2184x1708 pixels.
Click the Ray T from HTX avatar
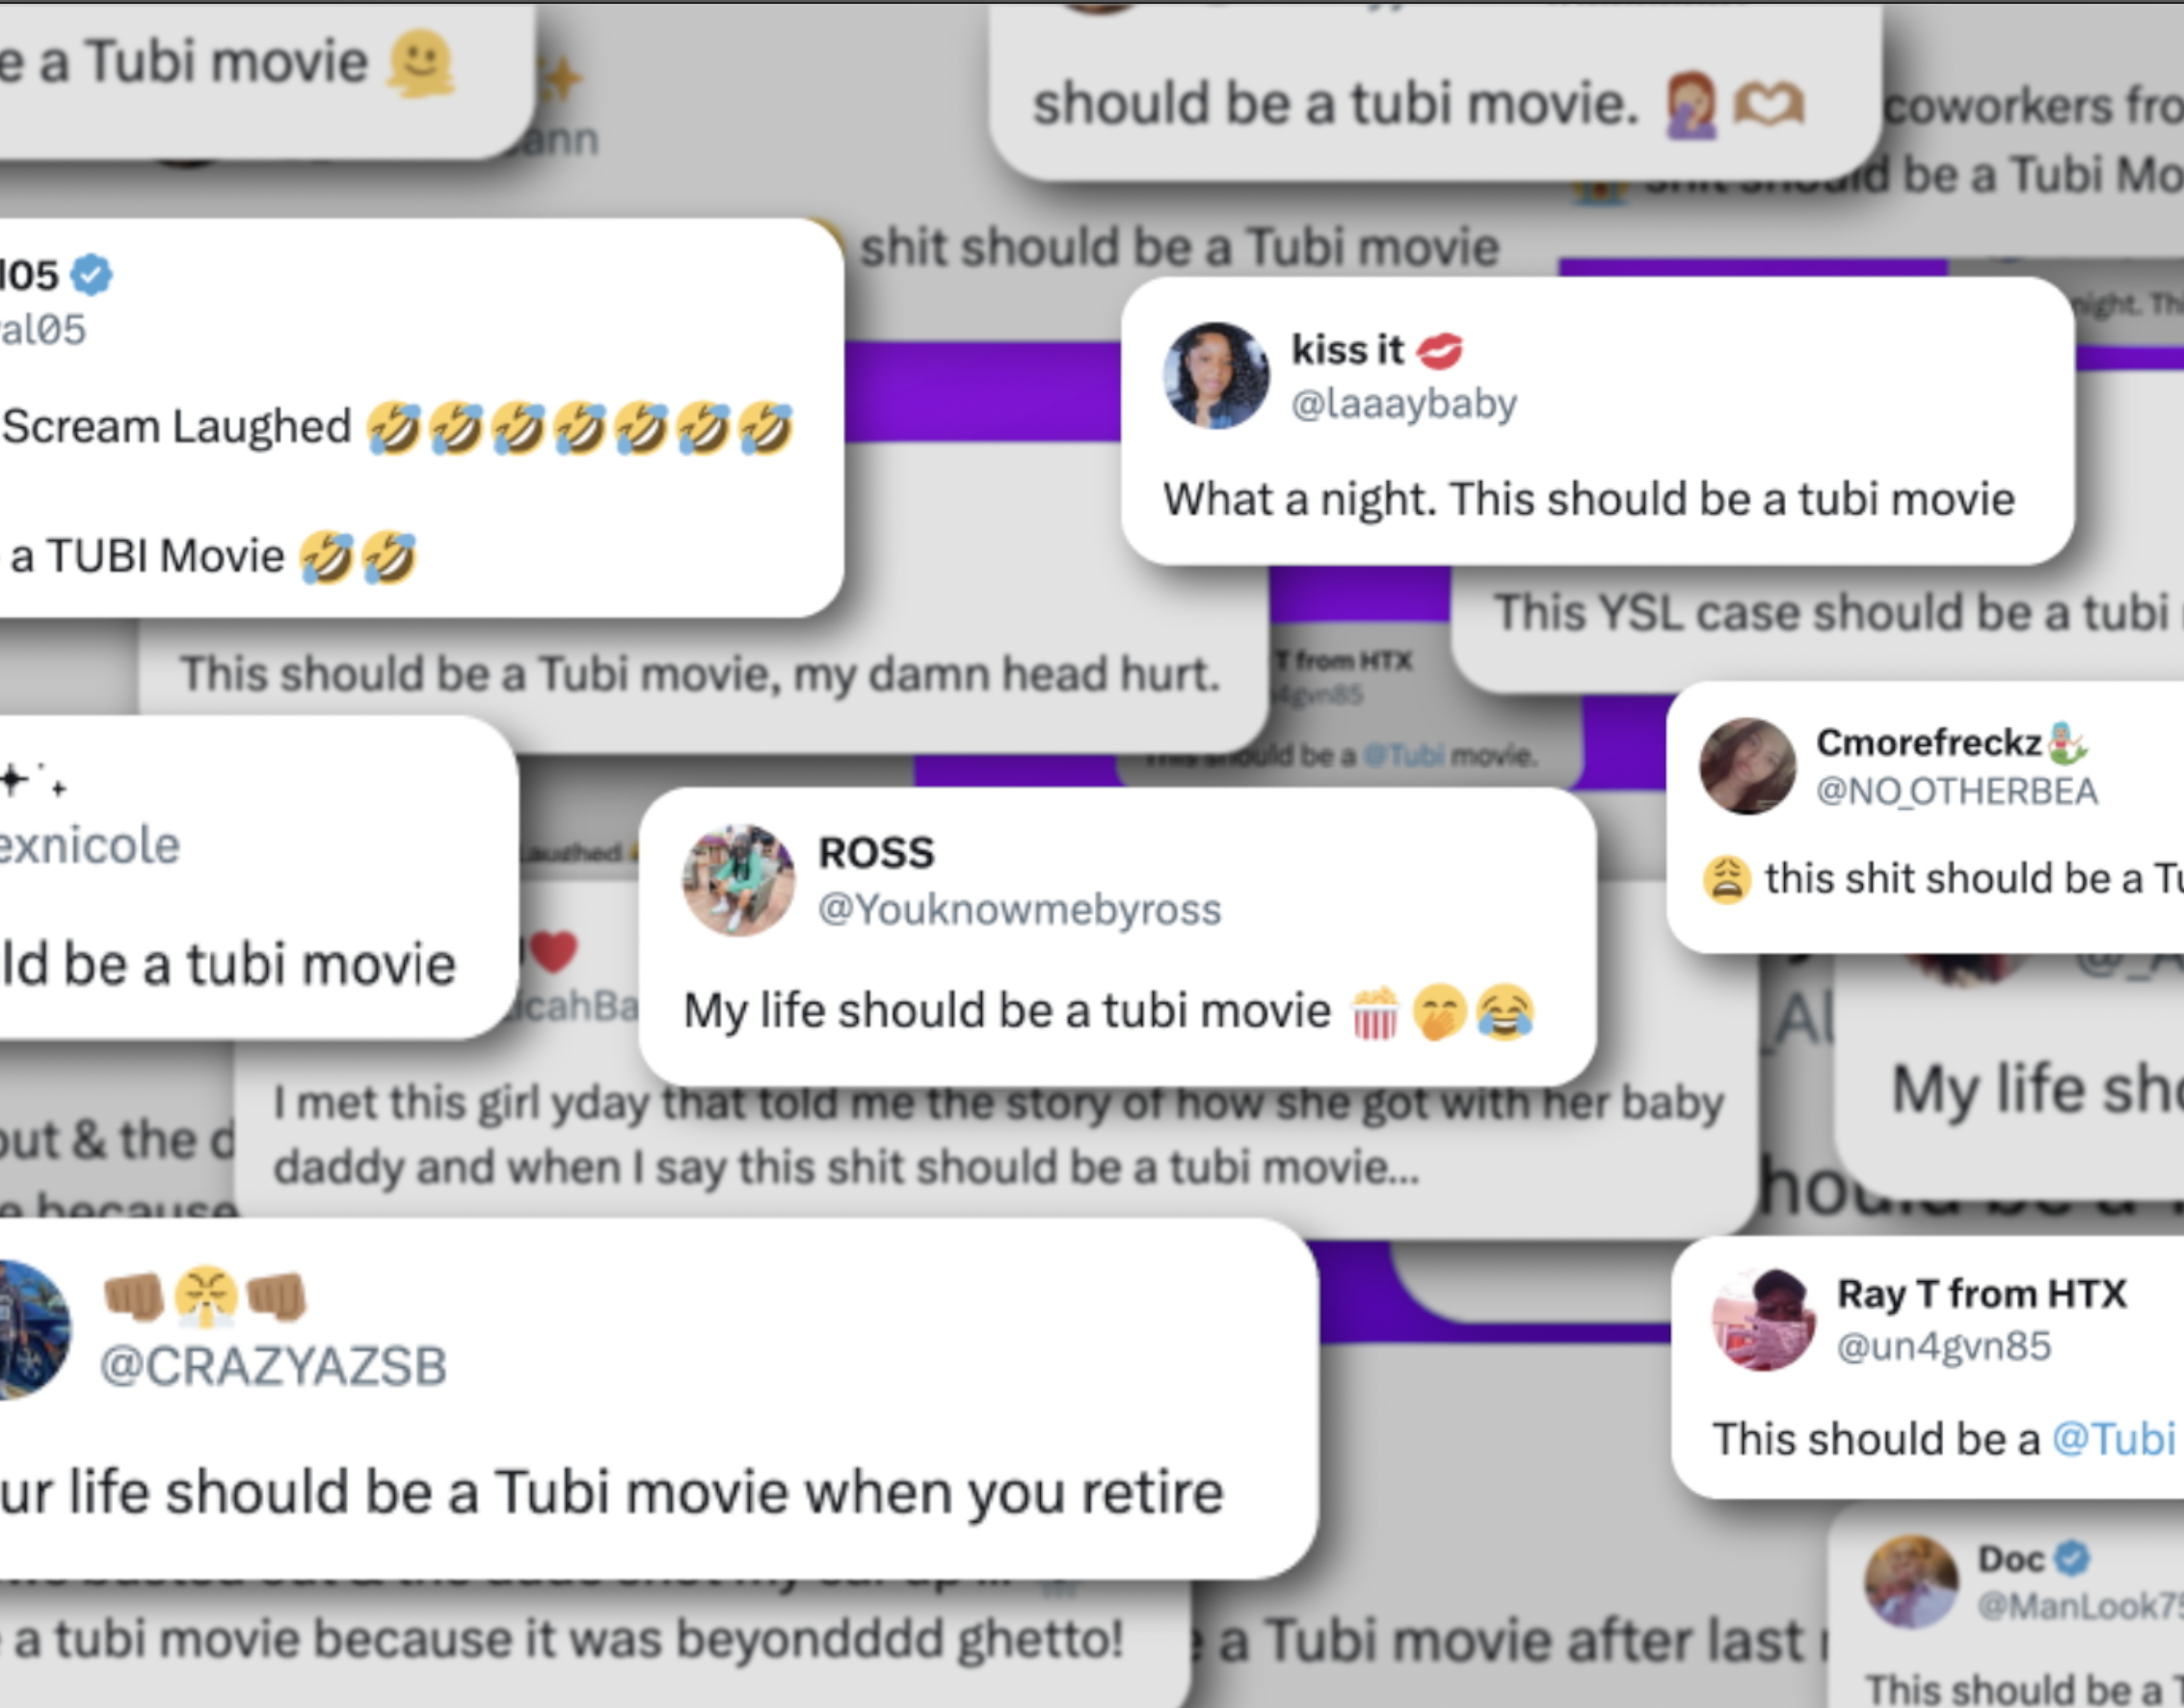pyautogui.click(x=1763, y=1319)
